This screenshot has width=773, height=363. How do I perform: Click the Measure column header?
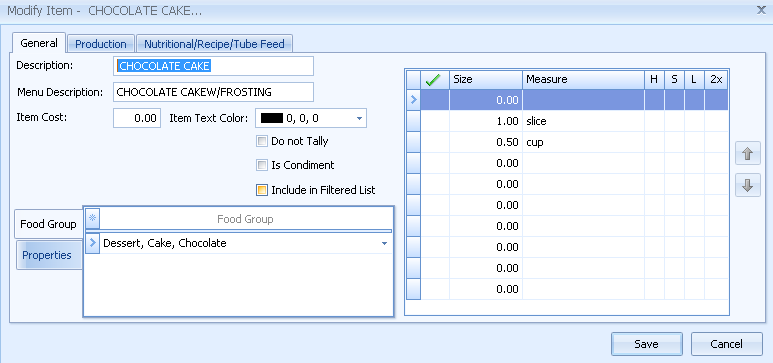583,79
